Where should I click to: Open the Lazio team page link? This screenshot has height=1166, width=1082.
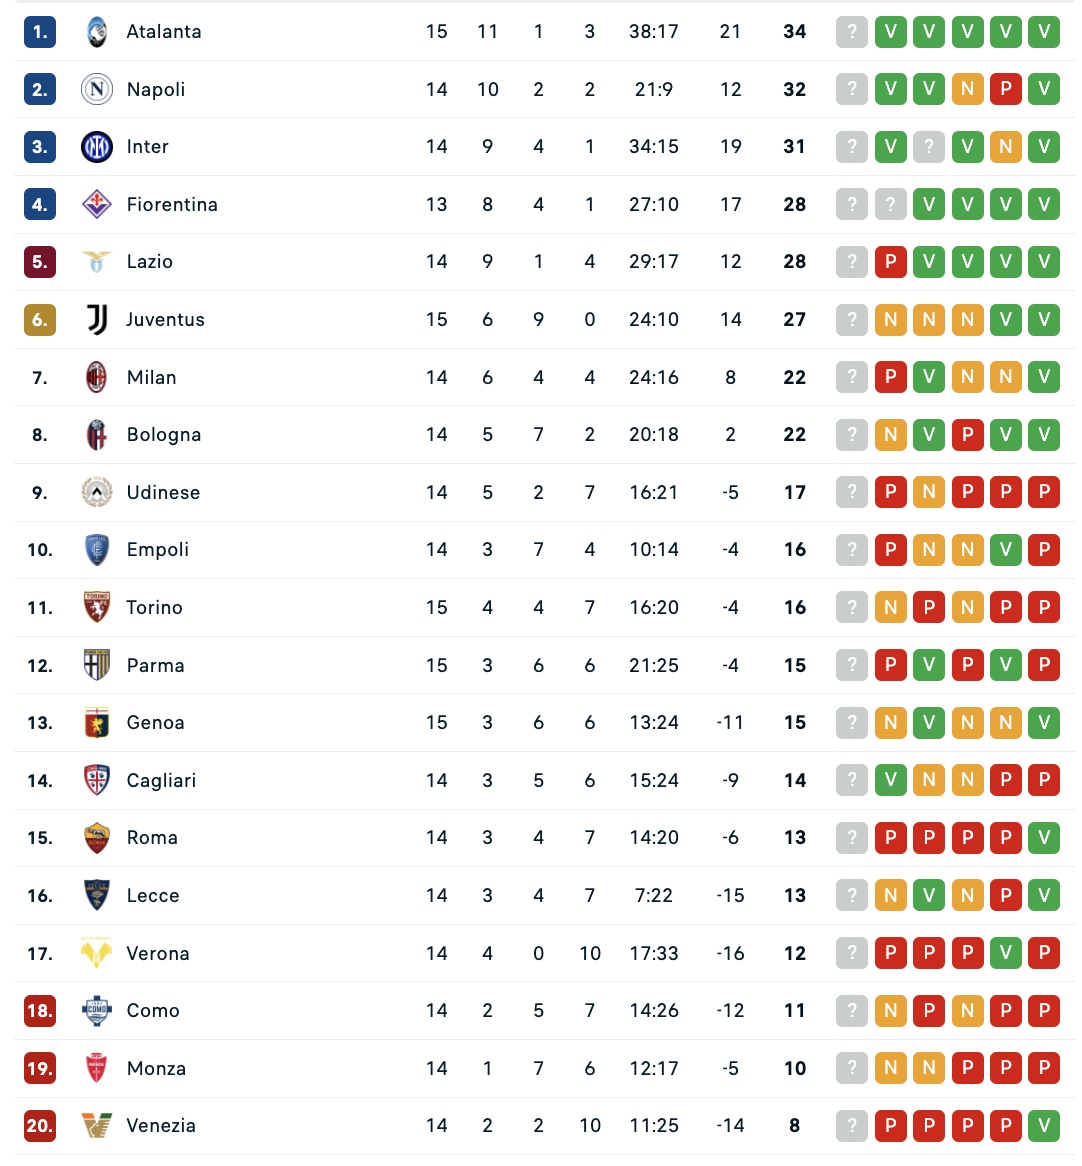click(150, 262)
